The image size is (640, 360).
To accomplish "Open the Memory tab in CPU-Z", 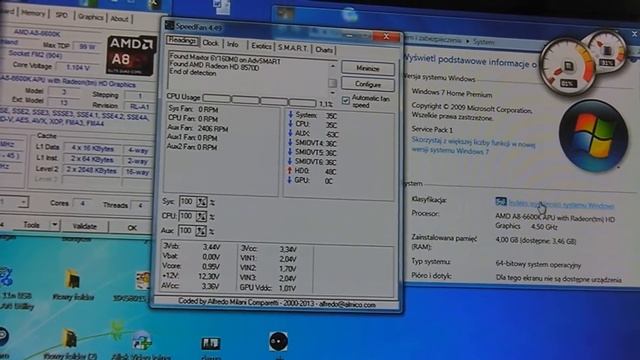I will [x=33, y=13].
